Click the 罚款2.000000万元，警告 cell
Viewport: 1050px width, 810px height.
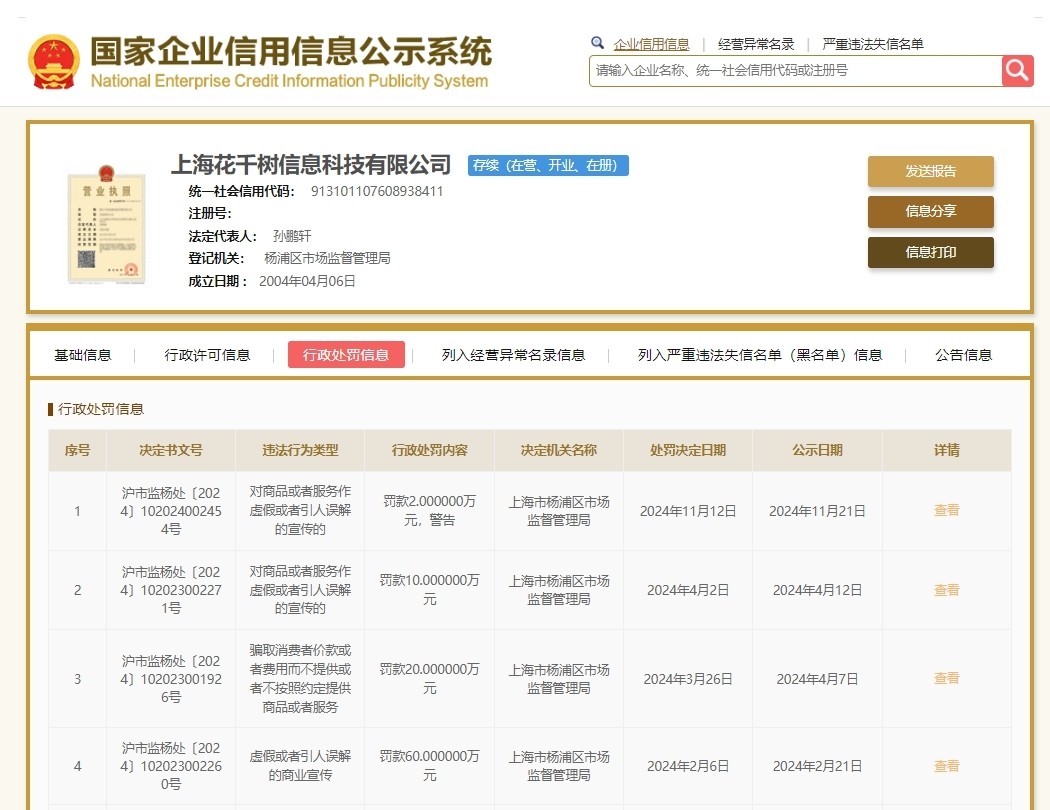429,510
